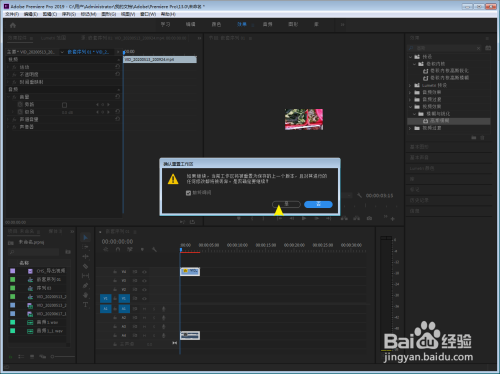Select the Slip tool

[85, 276]
